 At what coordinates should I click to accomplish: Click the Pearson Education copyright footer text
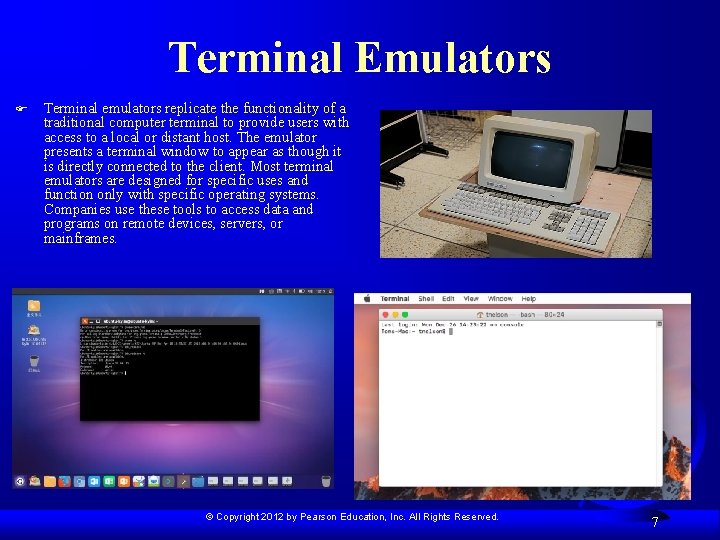coord(352,517)
